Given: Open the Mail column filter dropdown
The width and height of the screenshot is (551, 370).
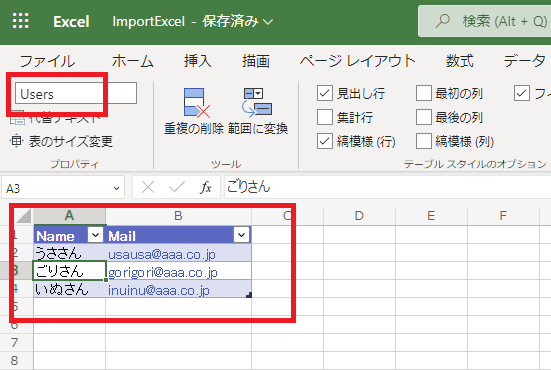Looking at the screenshot, I should tap(241, 235).
